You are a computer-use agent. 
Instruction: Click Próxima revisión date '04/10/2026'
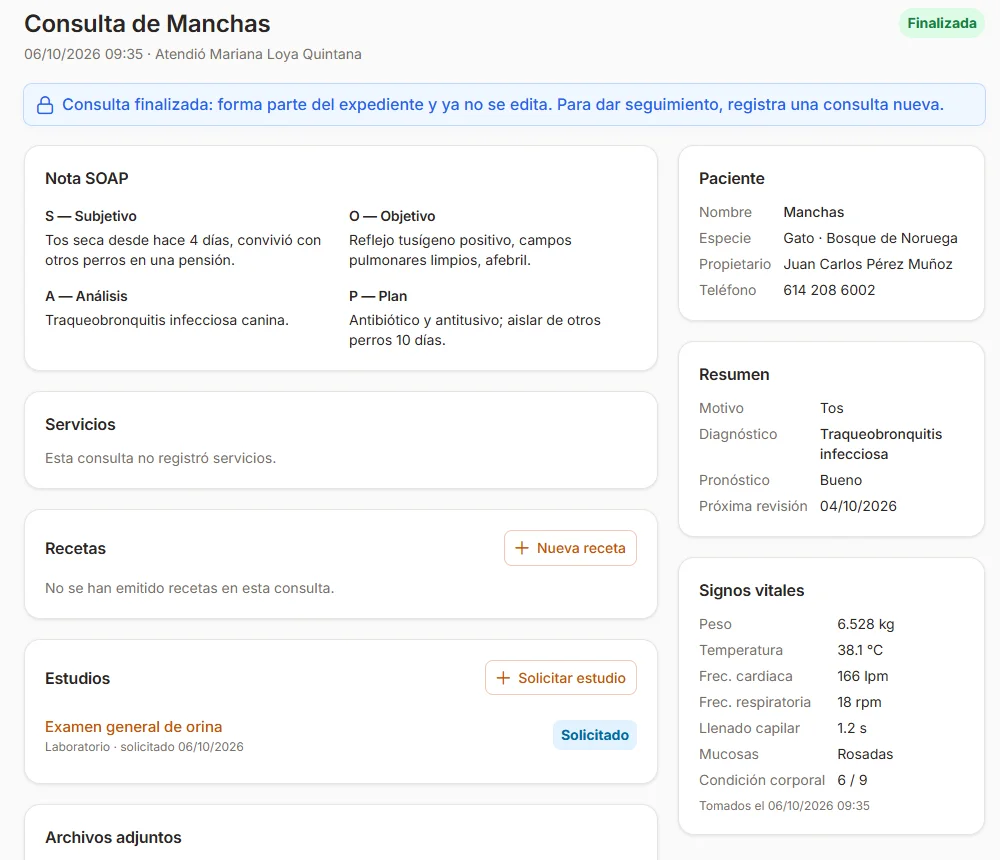point(858,507)
